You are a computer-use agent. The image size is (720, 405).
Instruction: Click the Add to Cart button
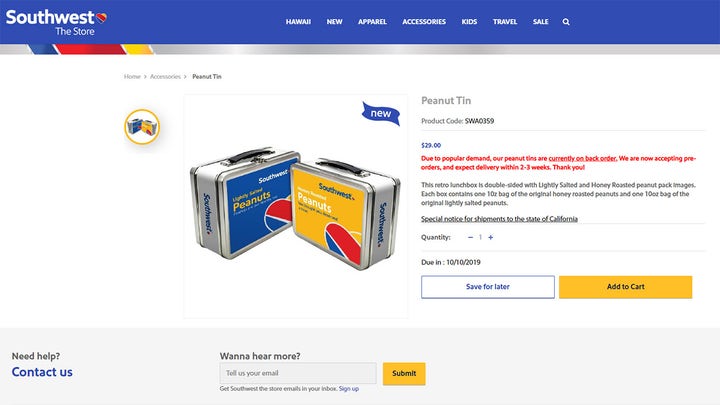pos(625,287)
